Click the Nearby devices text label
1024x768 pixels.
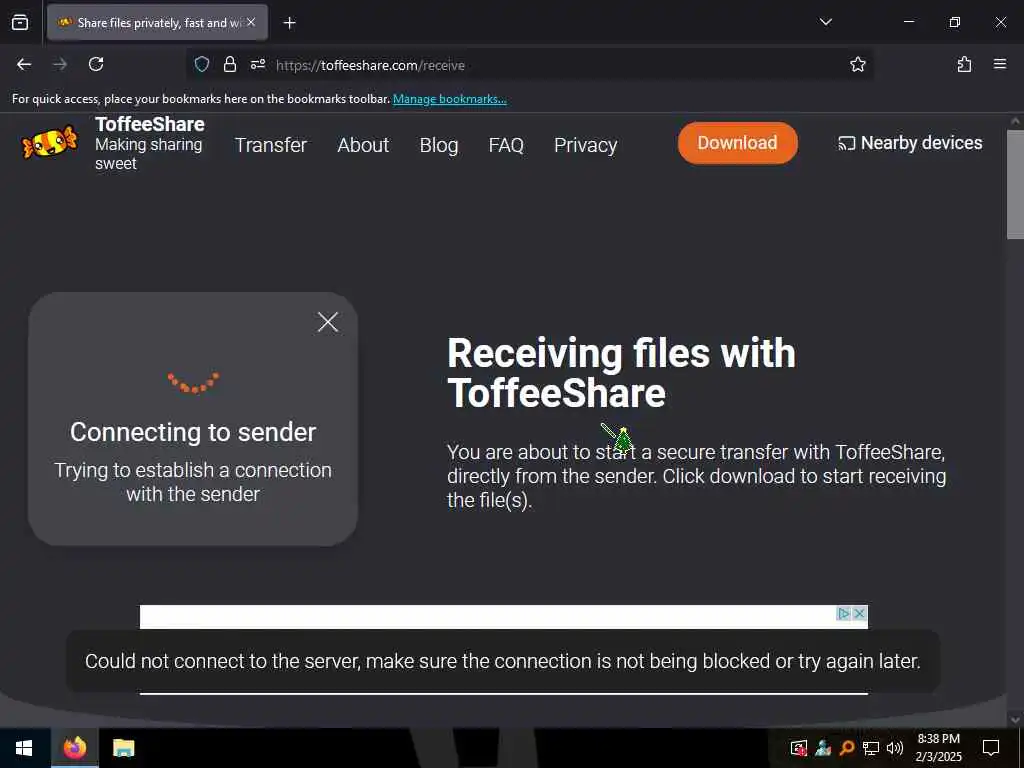click(x=921, y=143)
